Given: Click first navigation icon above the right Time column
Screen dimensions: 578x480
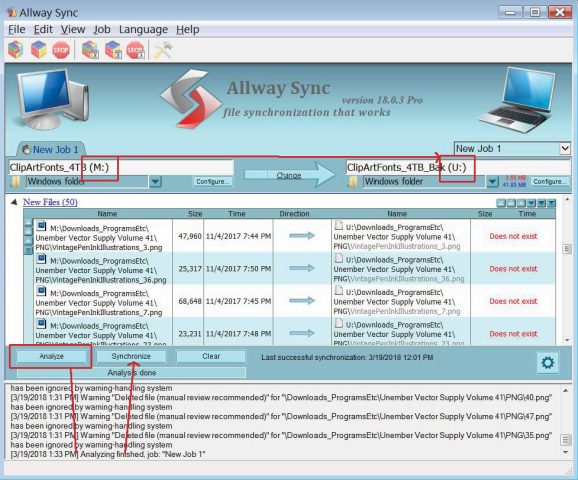Looking at the screenshot, I should pyautogui.click(x=501, y=203).
